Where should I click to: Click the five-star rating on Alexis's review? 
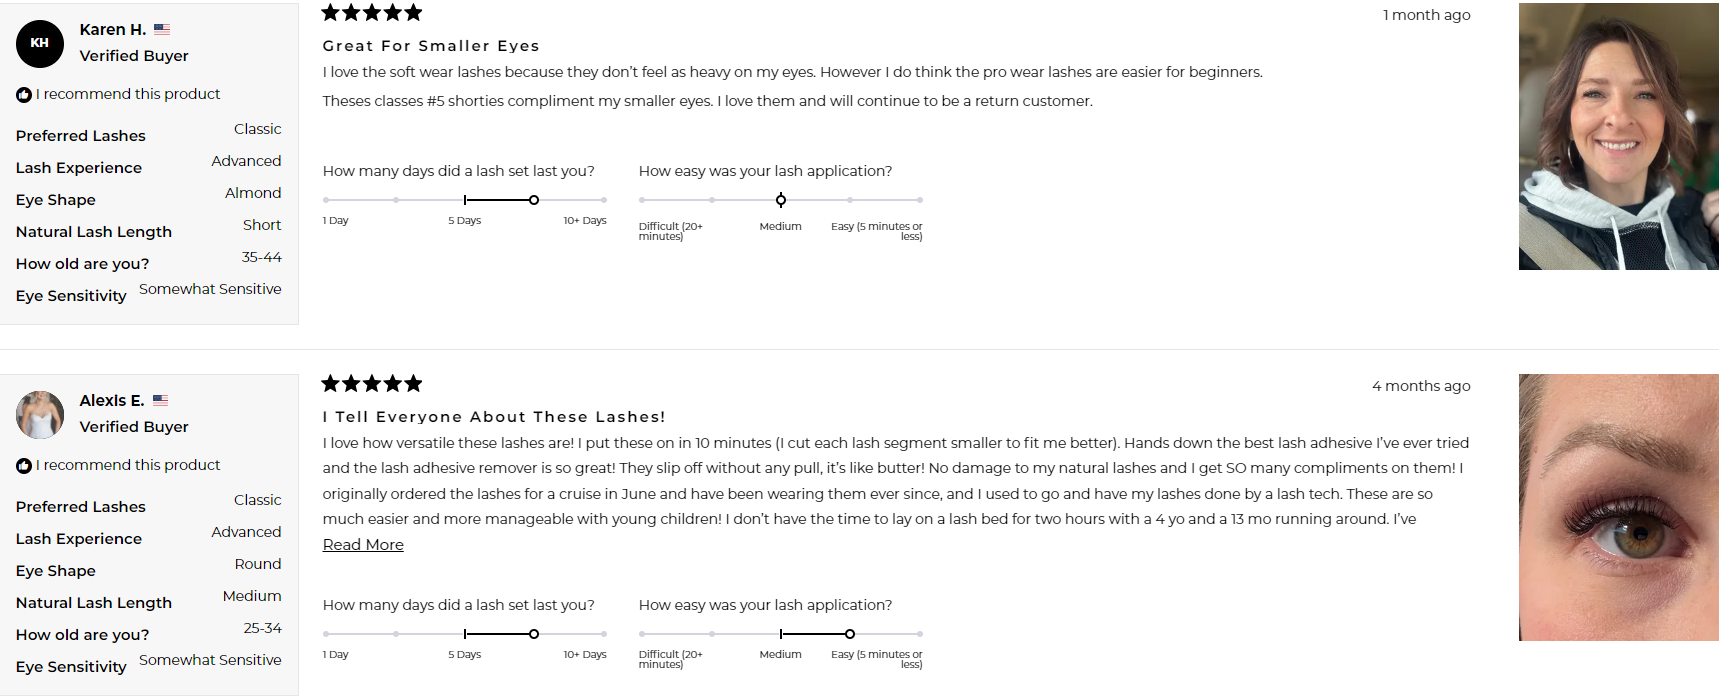[x=372, y=384]
